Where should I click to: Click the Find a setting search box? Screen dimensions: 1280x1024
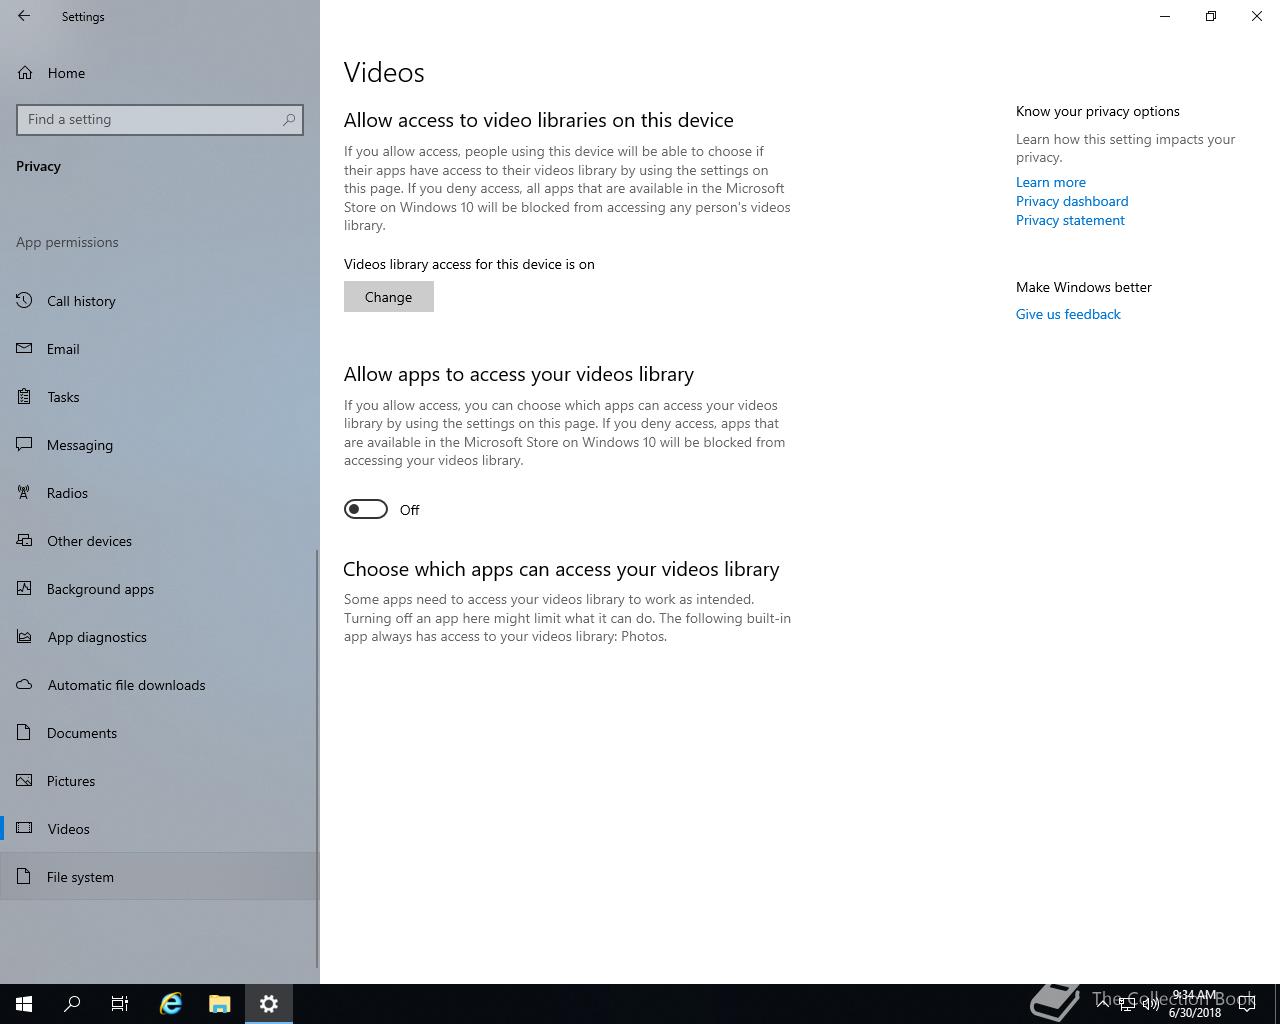click(160, 120)
